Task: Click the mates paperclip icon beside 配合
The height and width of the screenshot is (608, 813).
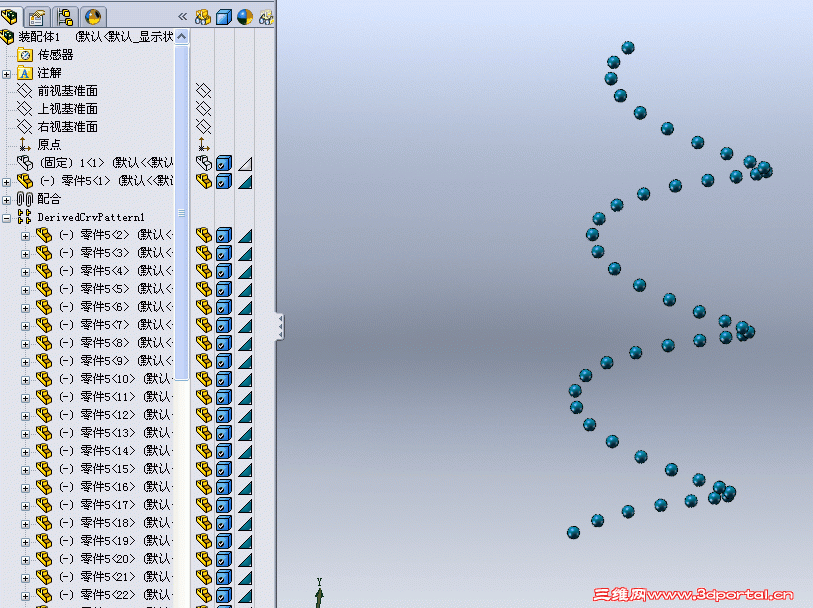Action: tap(24, 199)
